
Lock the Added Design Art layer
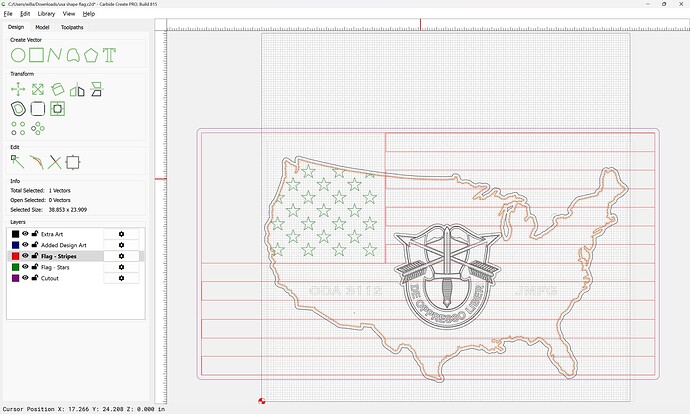35,245
